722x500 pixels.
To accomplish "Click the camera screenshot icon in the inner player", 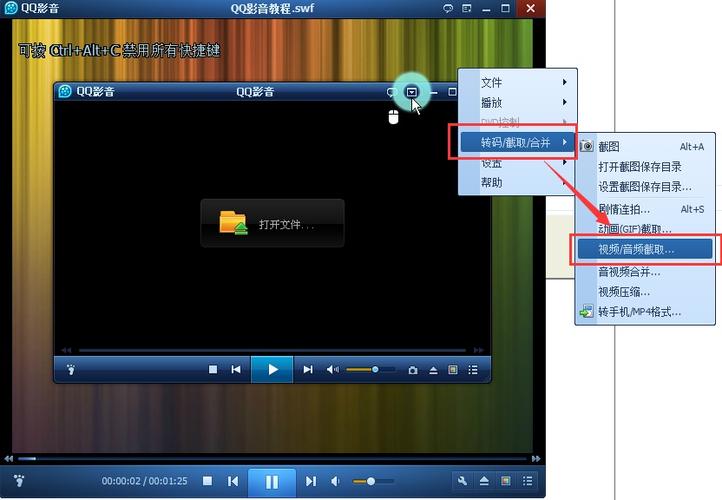I will (x=413, y=370).
